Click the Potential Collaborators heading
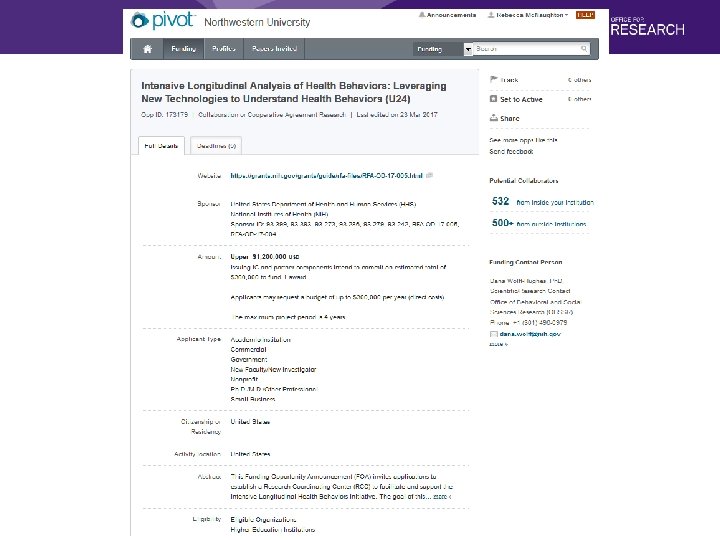This screenshot has width=720, height=540. pos(523,180)
